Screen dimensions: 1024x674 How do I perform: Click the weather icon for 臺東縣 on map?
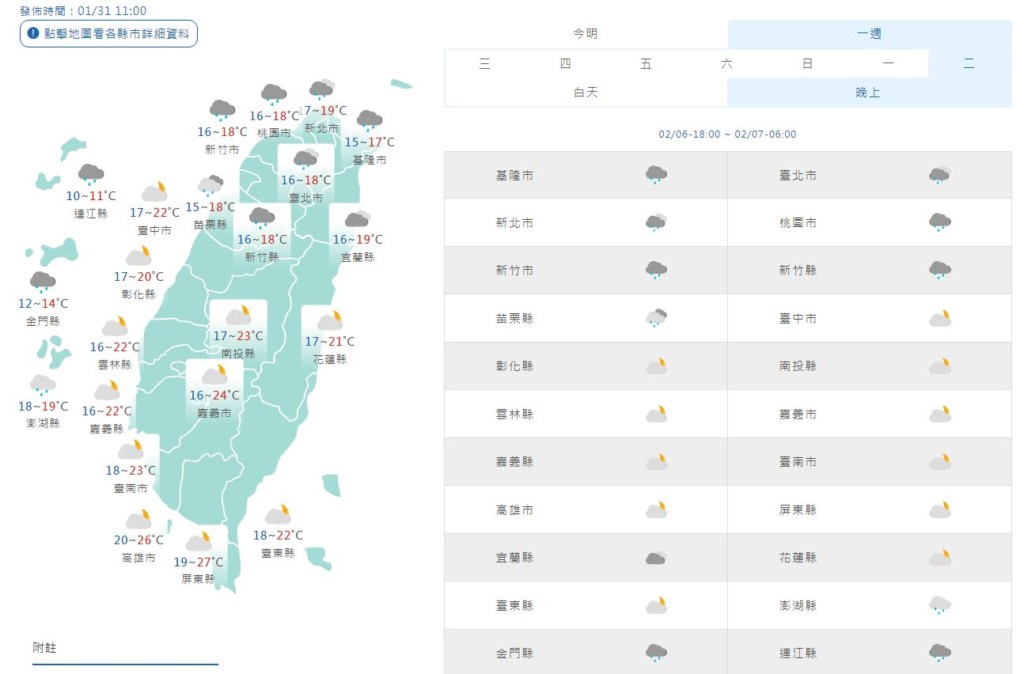278,515
